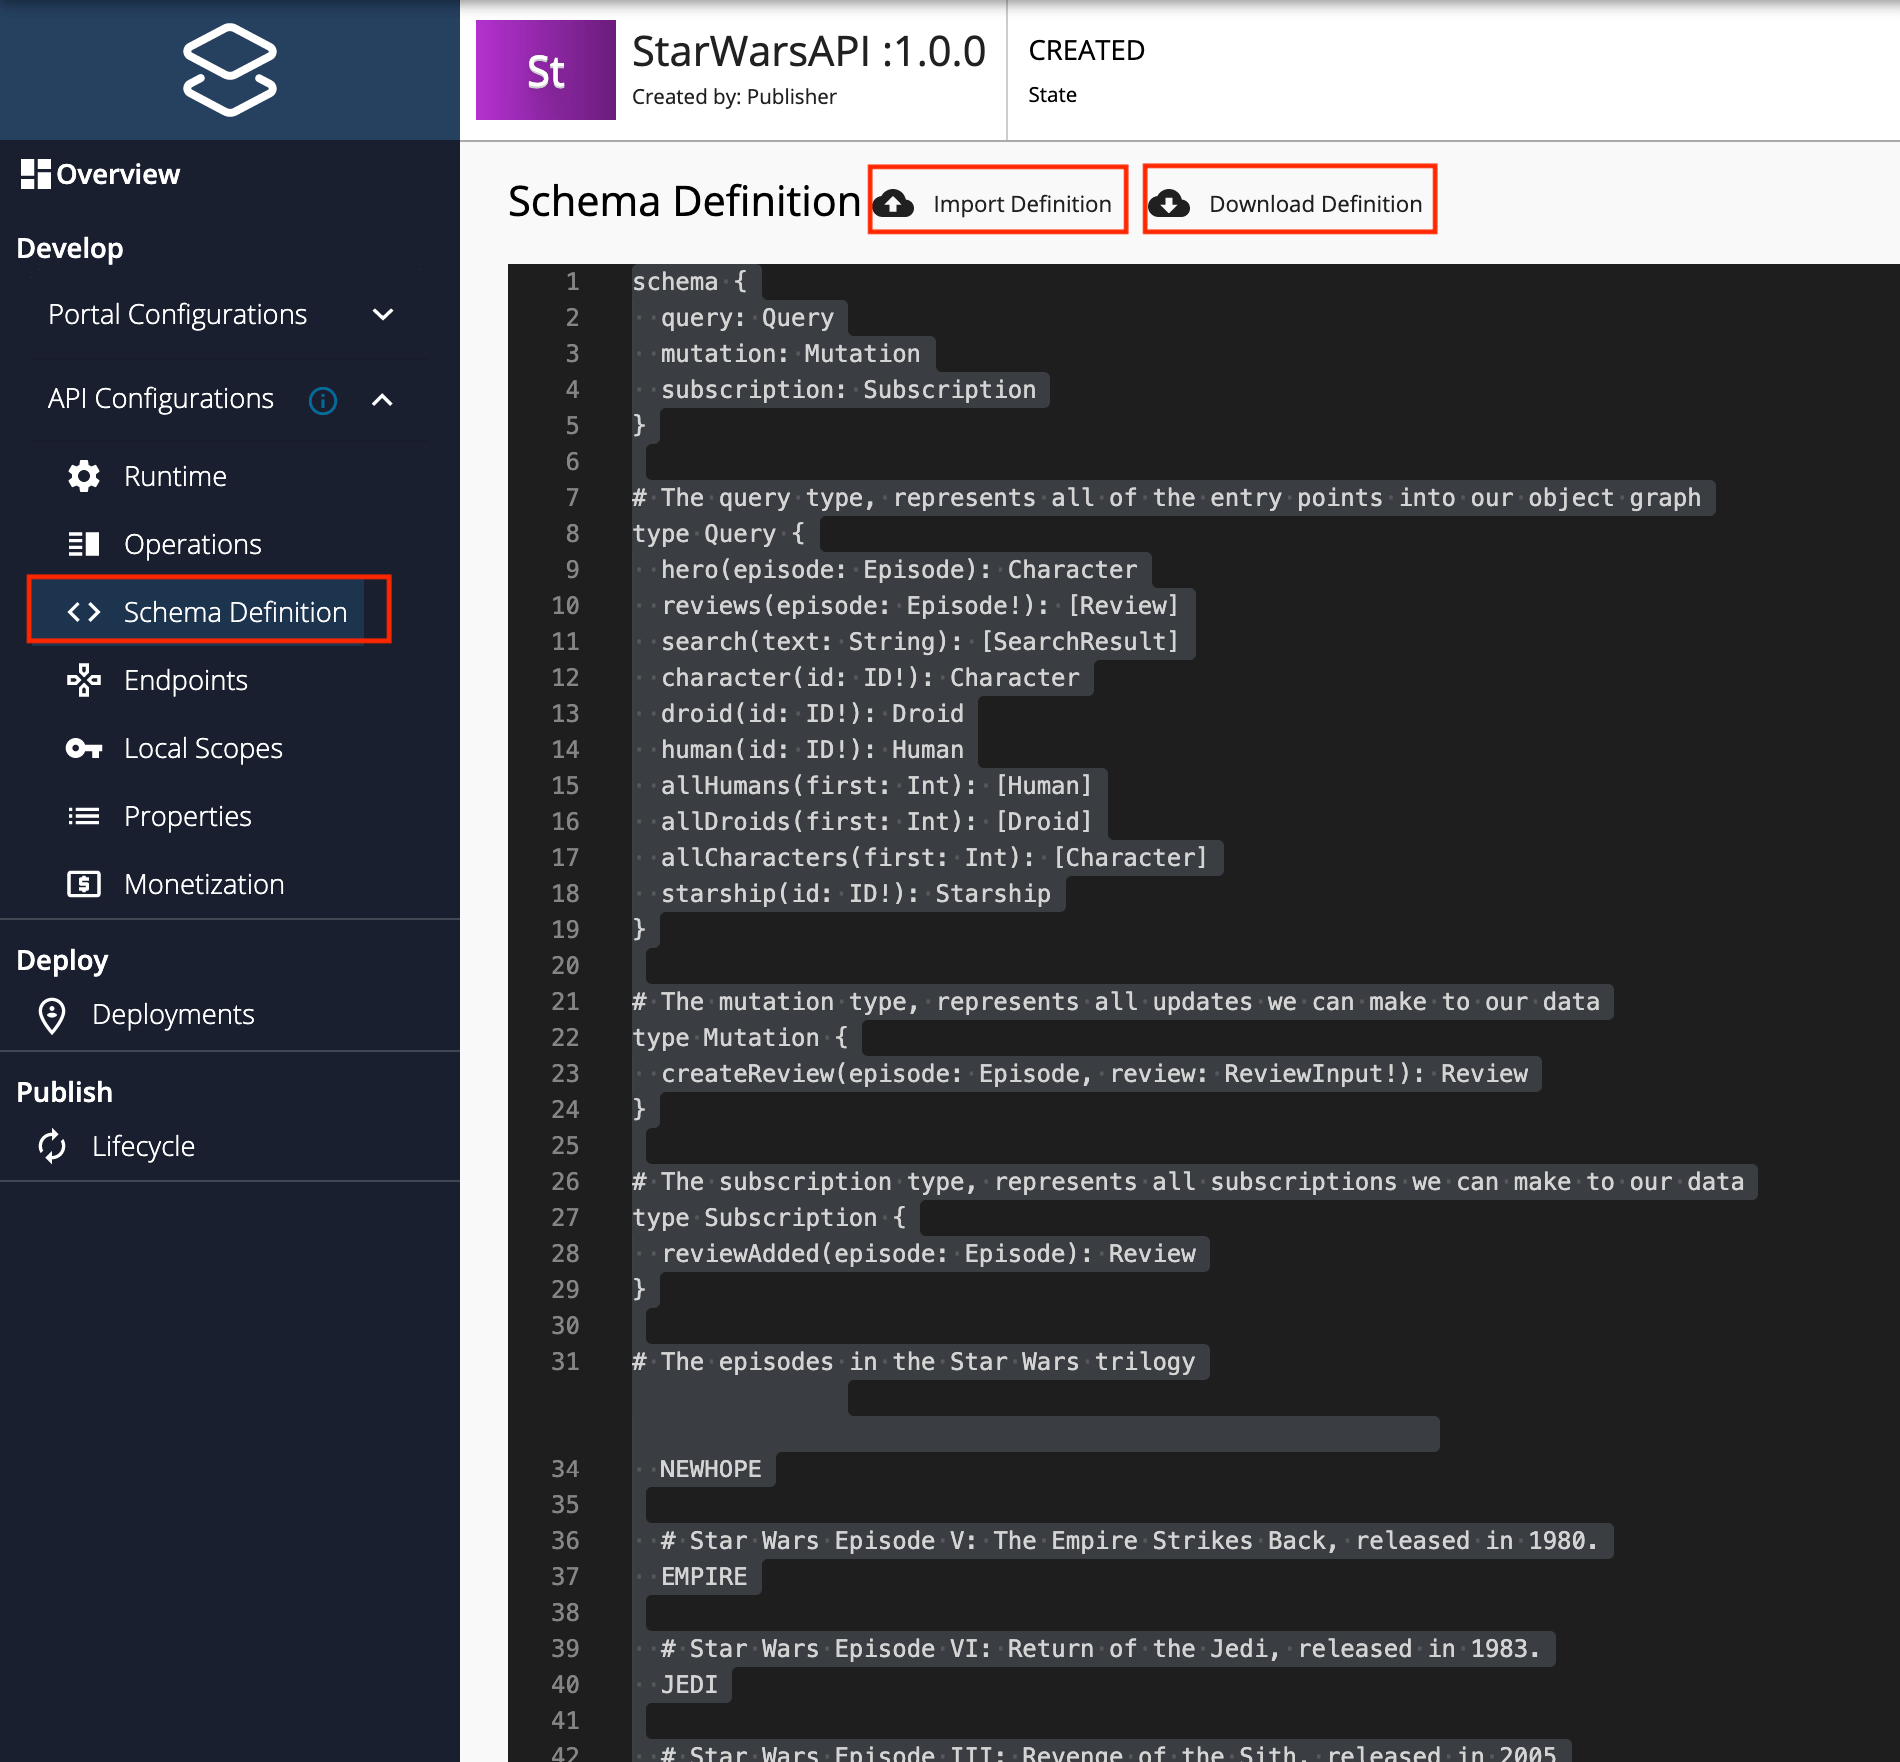The height and width of the screenshot is (1762, 1900).
Task: Click the Schema Definition code icon
Action: pos(86,611)
